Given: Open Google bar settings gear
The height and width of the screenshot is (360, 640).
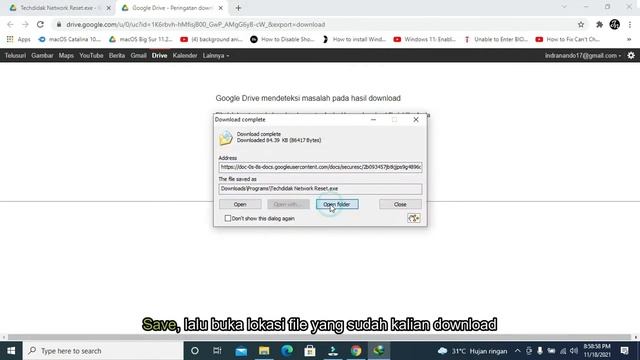Looking at the screenshot, I should [x=631, y=56].
